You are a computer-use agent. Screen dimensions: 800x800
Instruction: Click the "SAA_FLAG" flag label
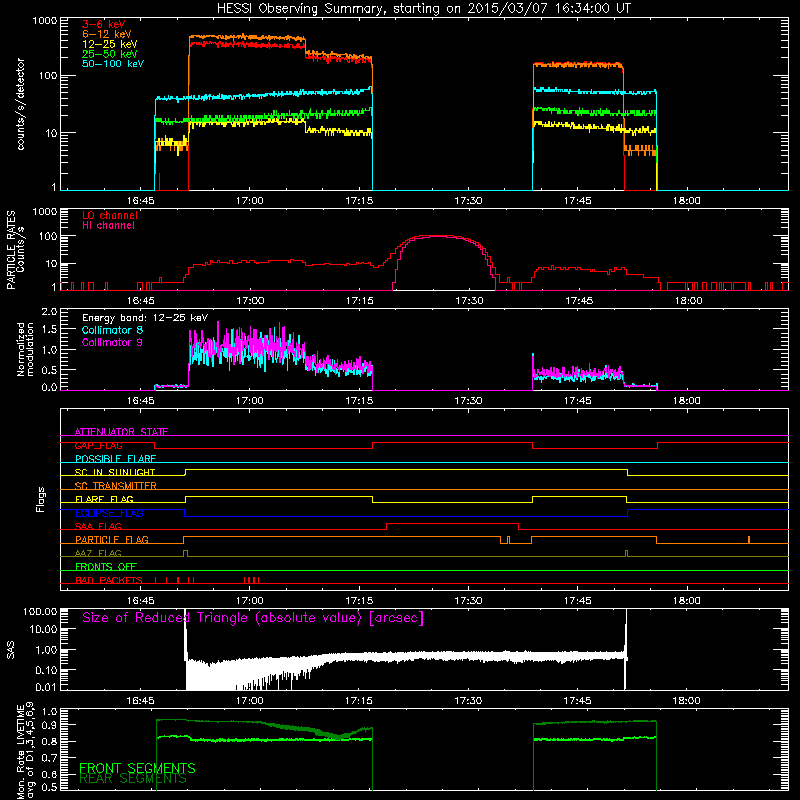click(98, 526)
